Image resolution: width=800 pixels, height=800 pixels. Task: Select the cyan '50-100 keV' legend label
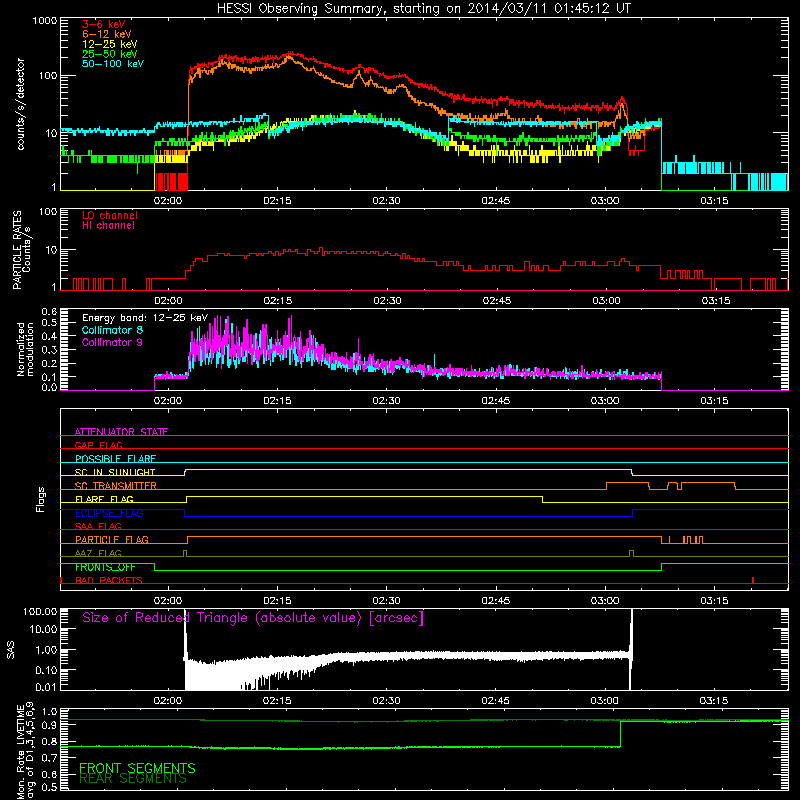(x=113, y=64)
